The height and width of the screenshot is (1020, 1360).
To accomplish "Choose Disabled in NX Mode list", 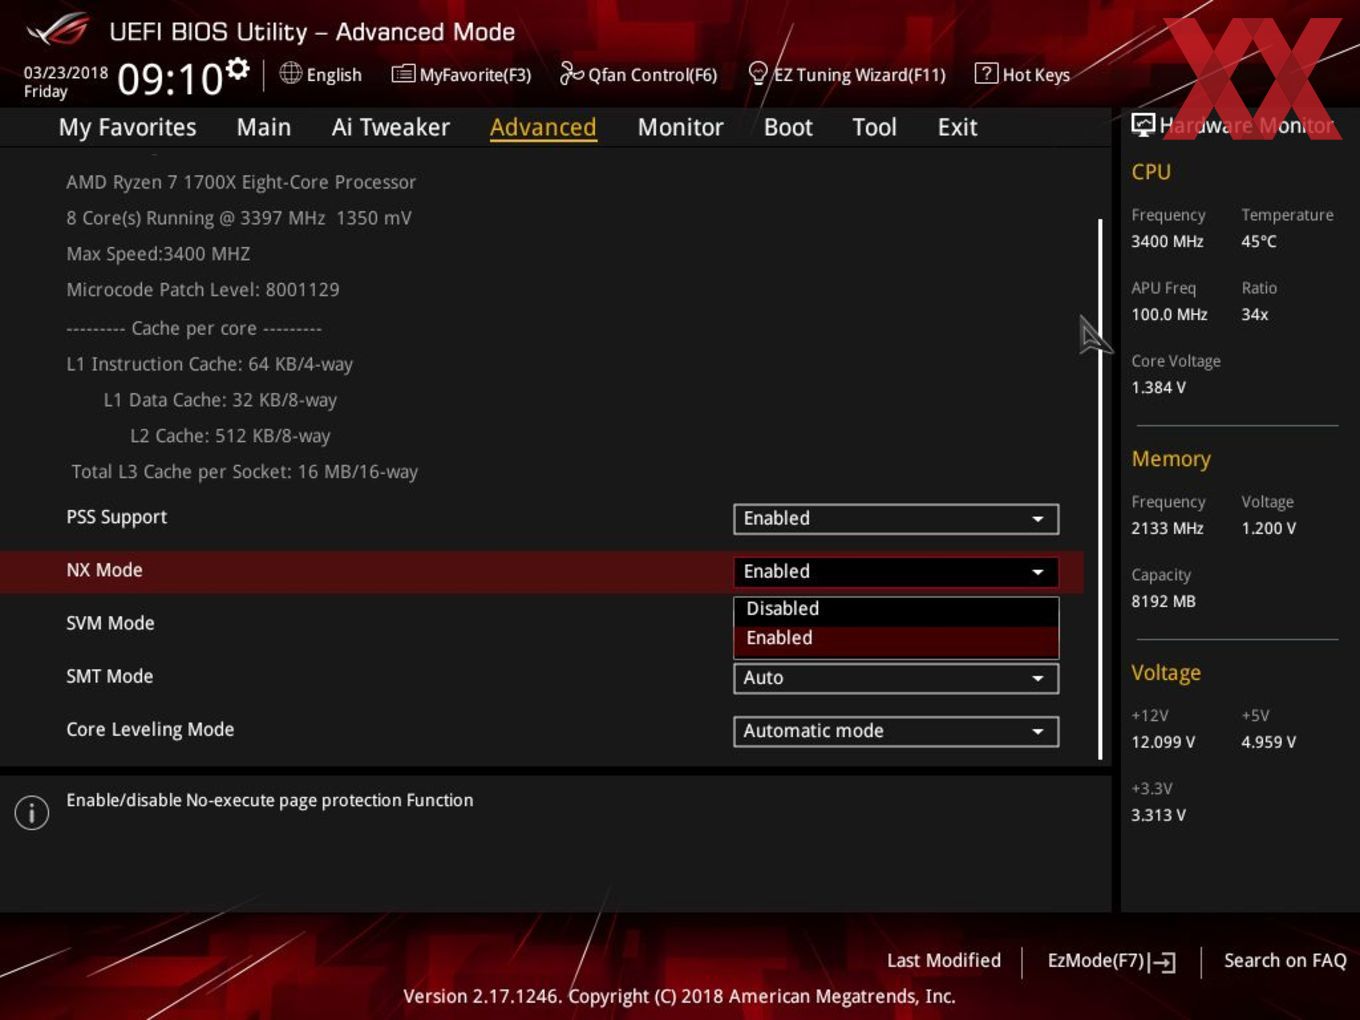I will click(896, 608).
